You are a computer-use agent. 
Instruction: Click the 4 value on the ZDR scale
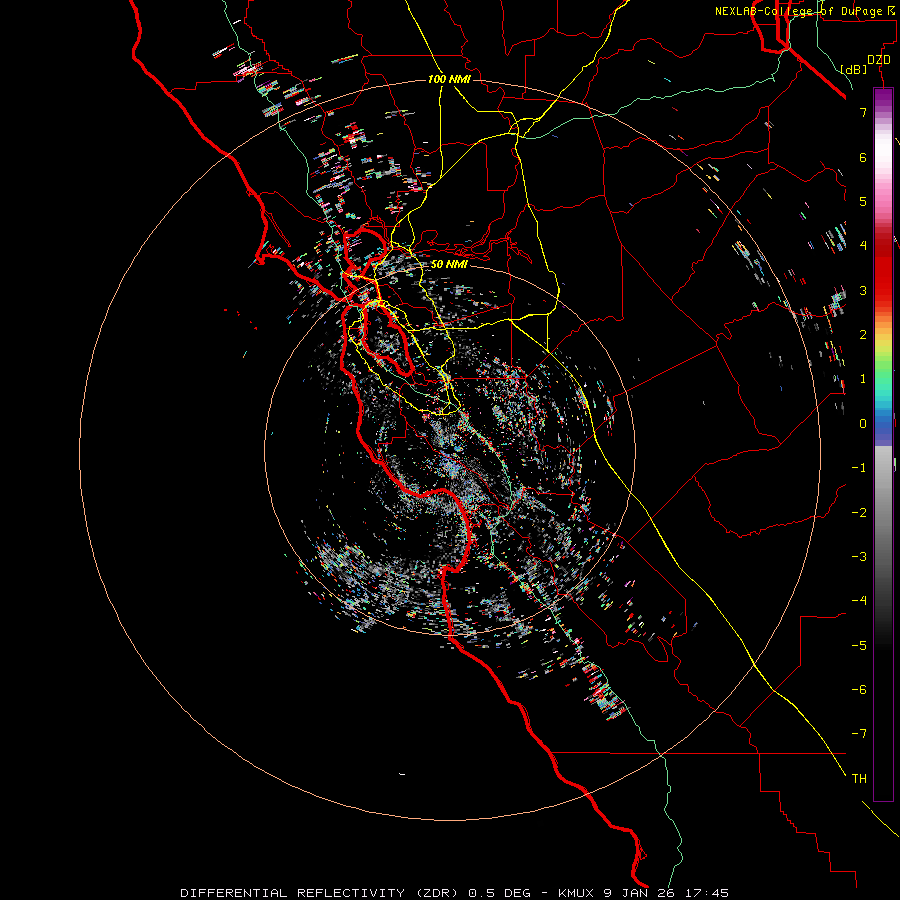pos(863,246)
